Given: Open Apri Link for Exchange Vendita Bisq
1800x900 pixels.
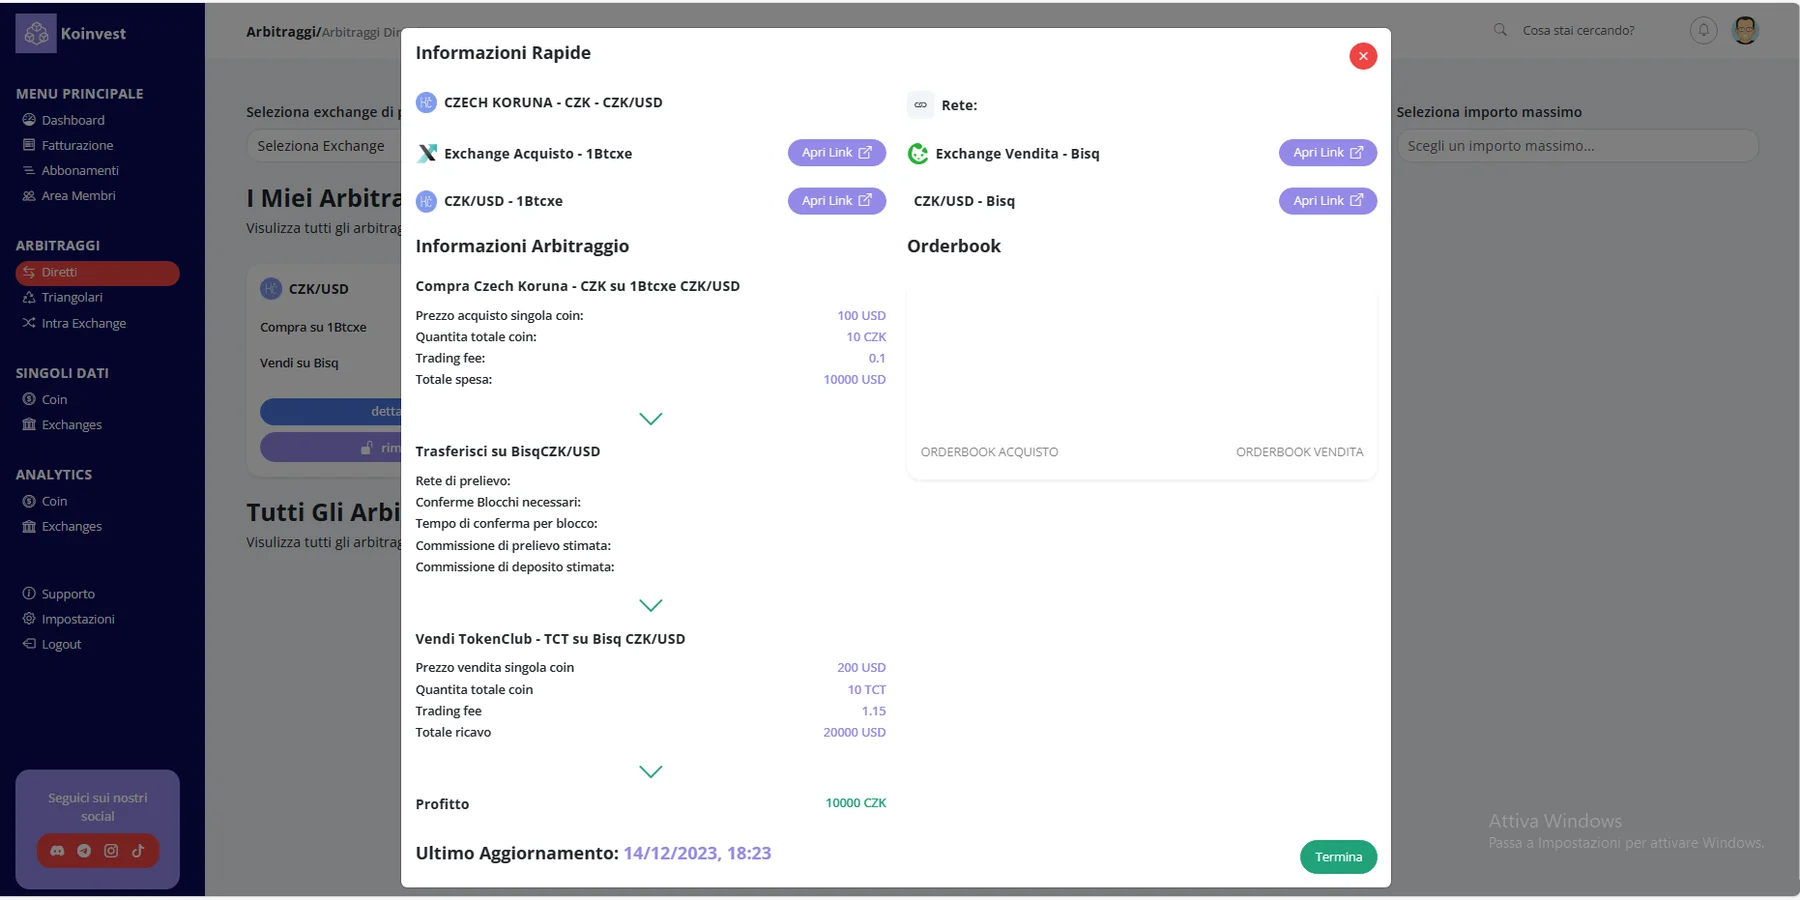Looking at the screenshot, I should point(1328,153).
